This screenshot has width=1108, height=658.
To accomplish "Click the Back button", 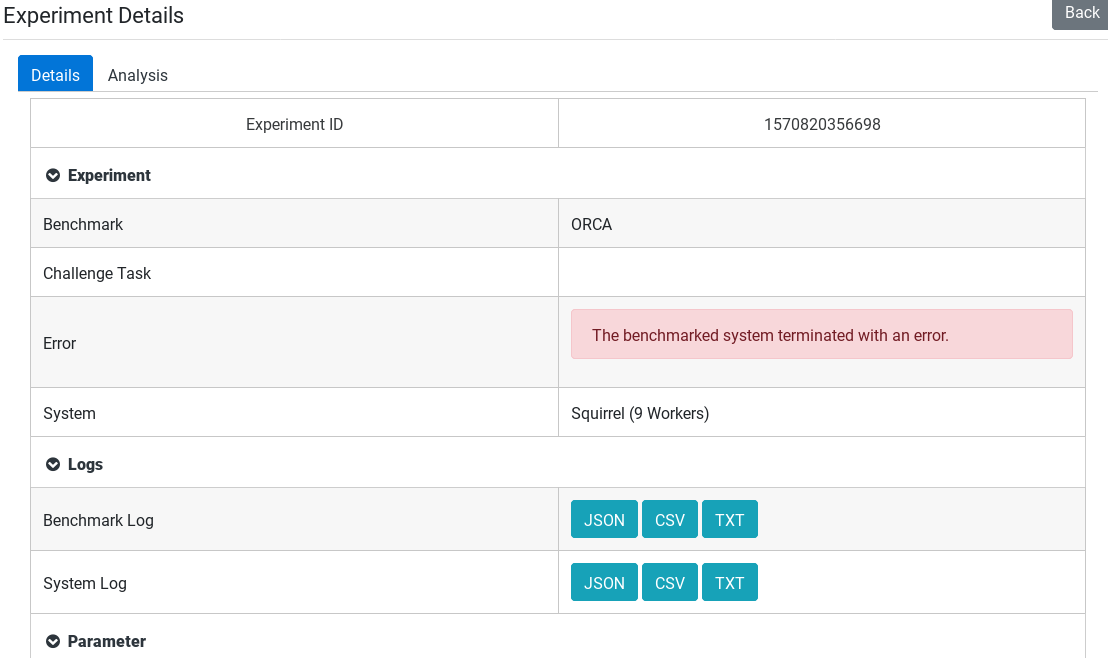I will coord(1081,13).
